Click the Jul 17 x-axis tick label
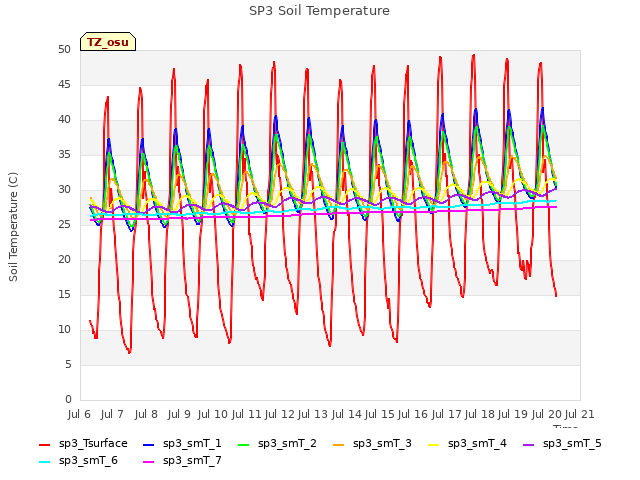 [447, 415]
